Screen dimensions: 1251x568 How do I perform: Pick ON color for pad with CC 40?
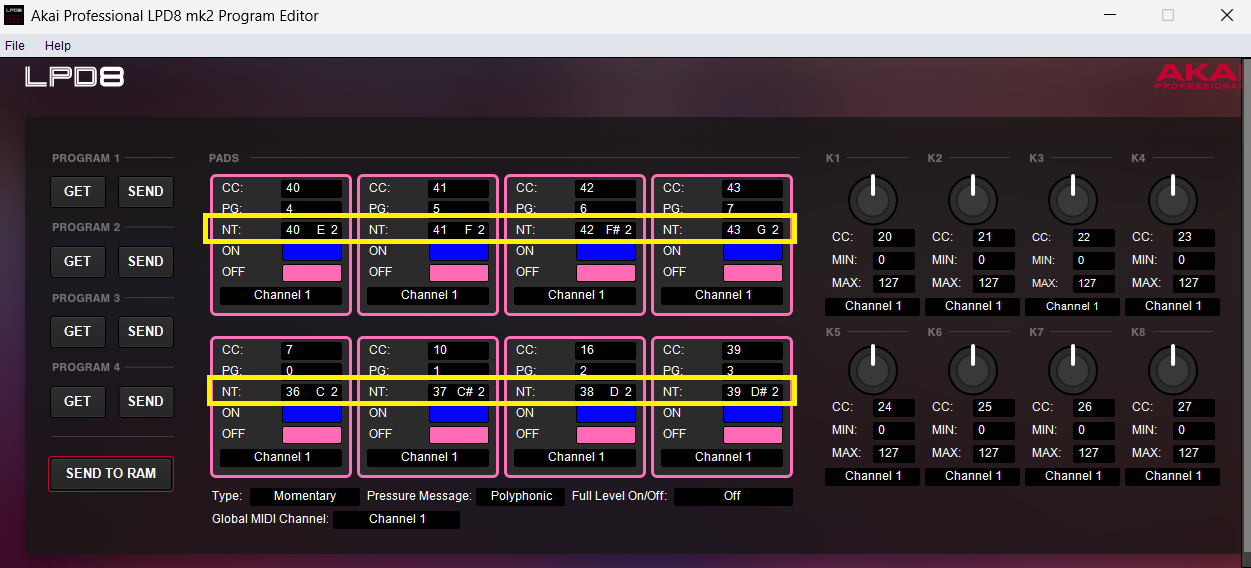point(312,251)
